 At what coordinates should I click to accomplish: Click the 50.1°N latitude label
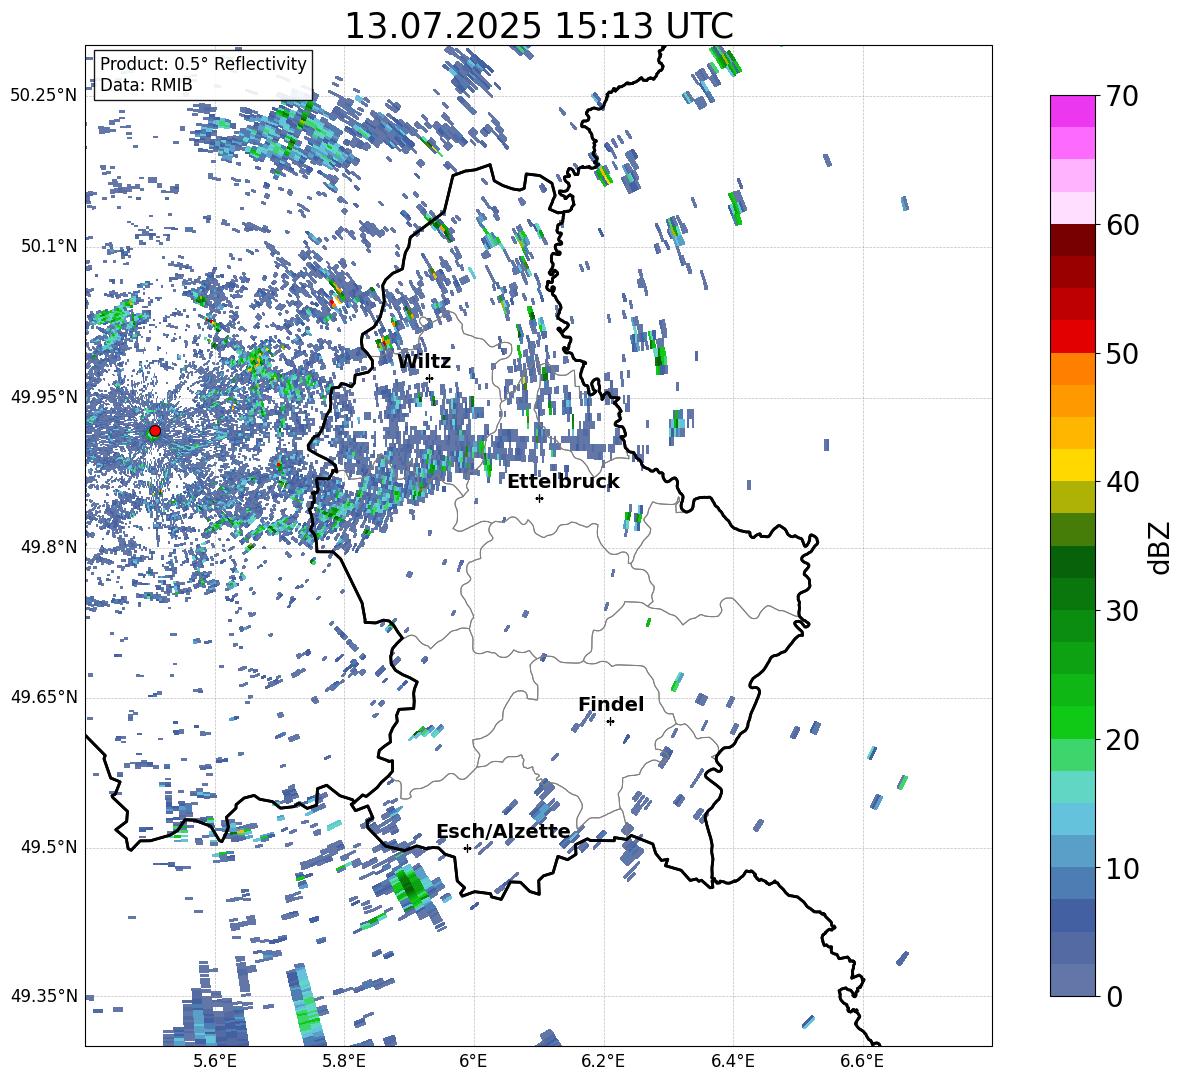[48, 246]
